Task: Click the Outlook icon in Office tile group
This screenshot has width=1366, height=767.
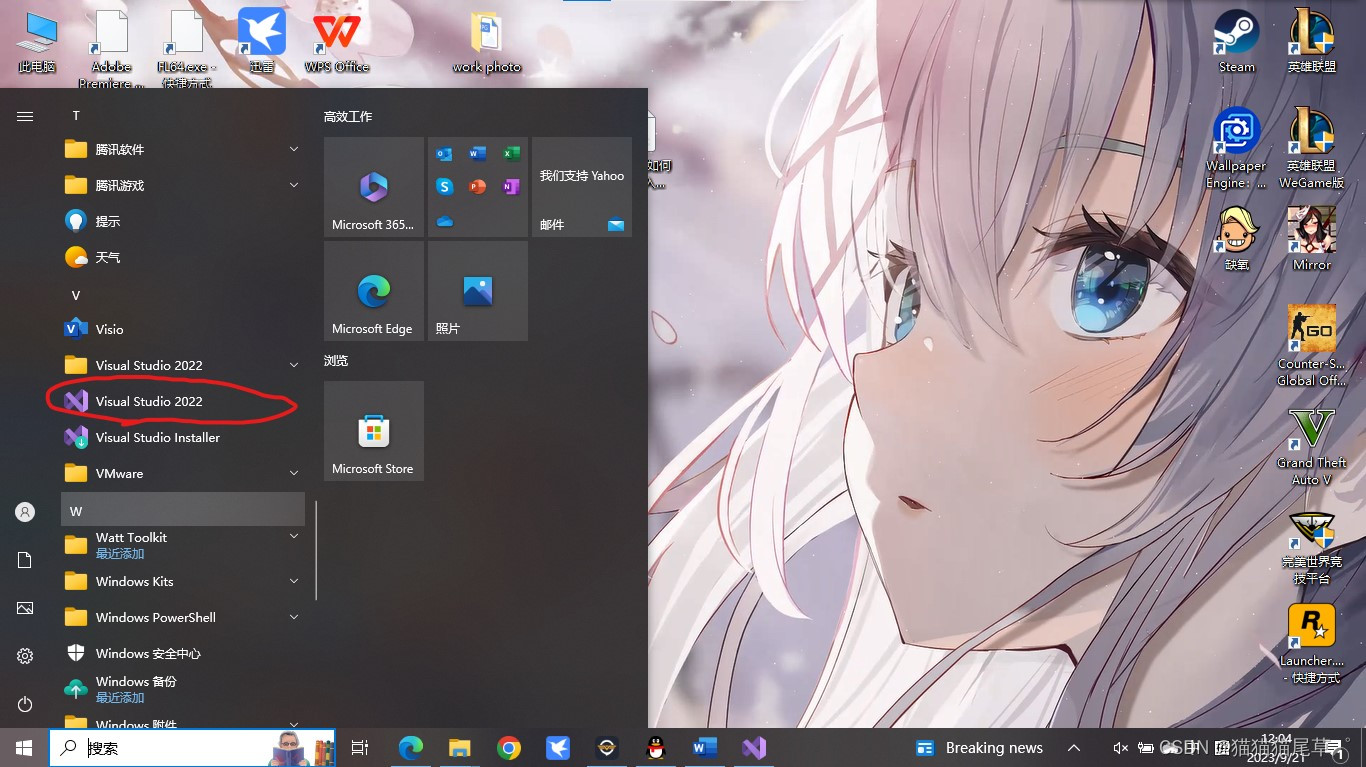Action: click(x=444, y=154)
